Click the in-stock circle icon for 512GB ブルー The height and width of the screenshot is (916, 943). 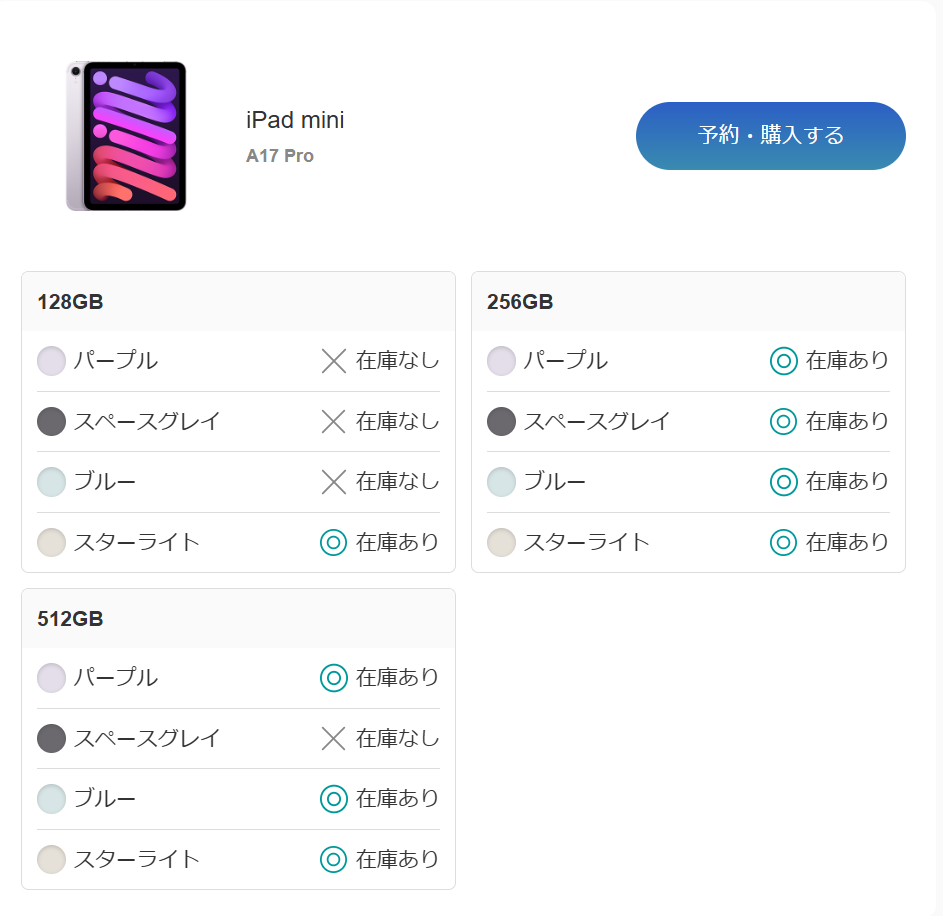click(334, 799)
